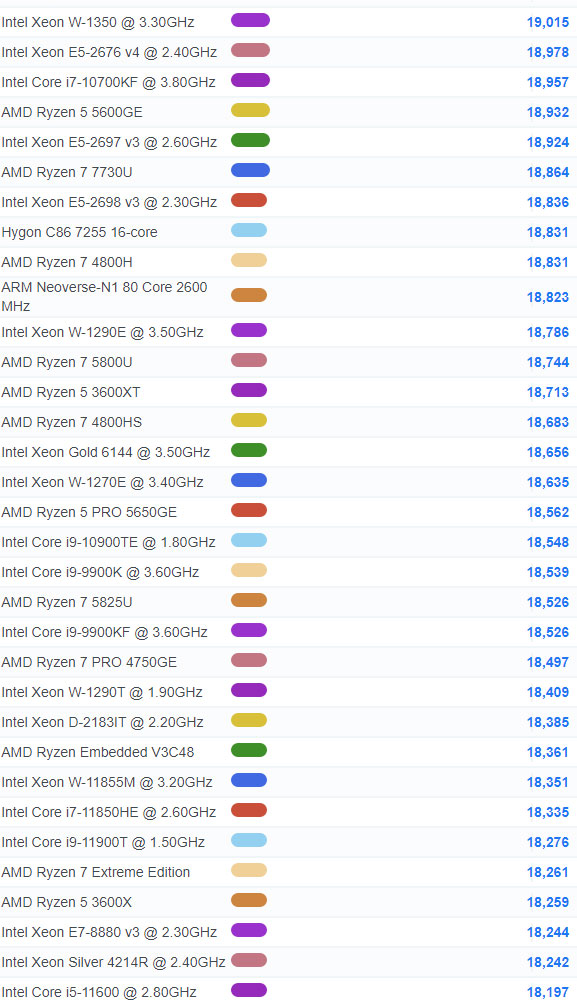Open the AMD Ryzen 7 7730U entry
The width and height of the screenshot is (577, 1000).
point(67,172)
